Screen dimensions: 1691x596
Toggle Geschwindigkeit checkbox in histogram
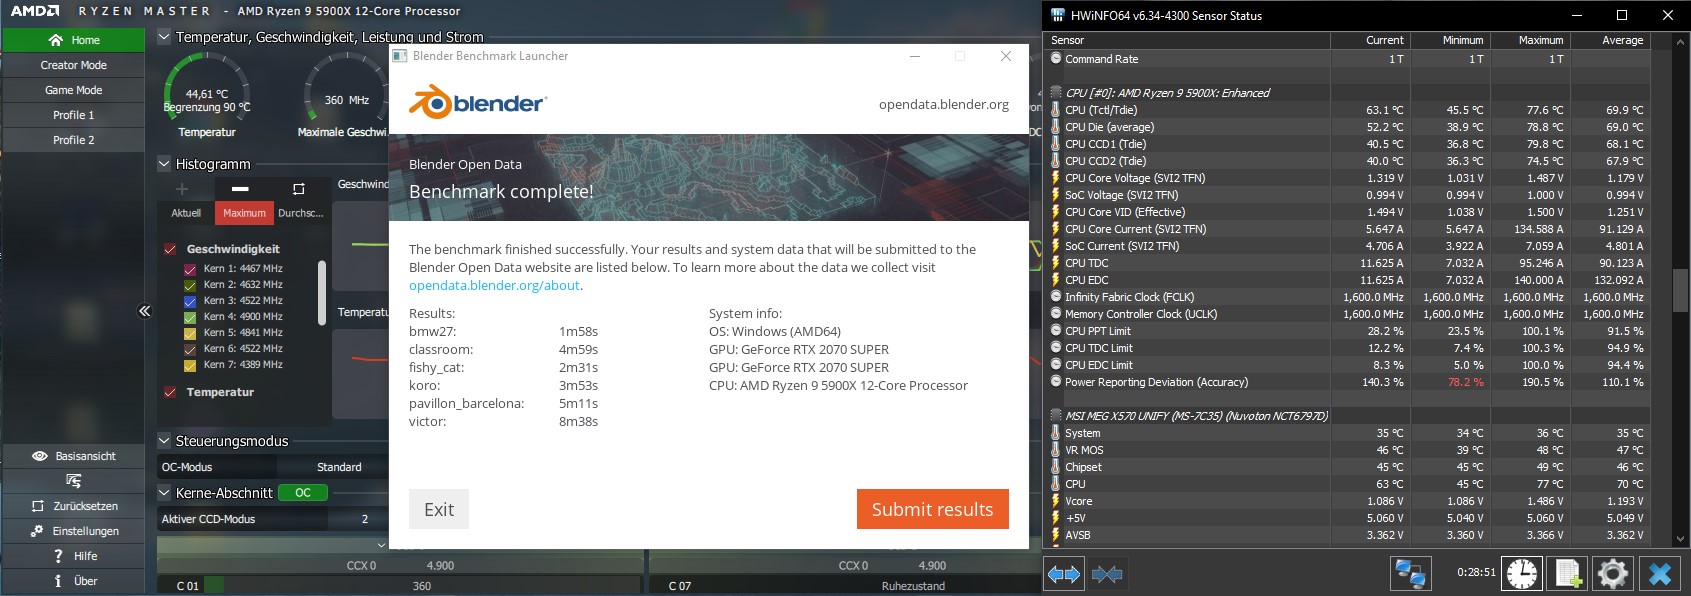click(x=170, y=249)
